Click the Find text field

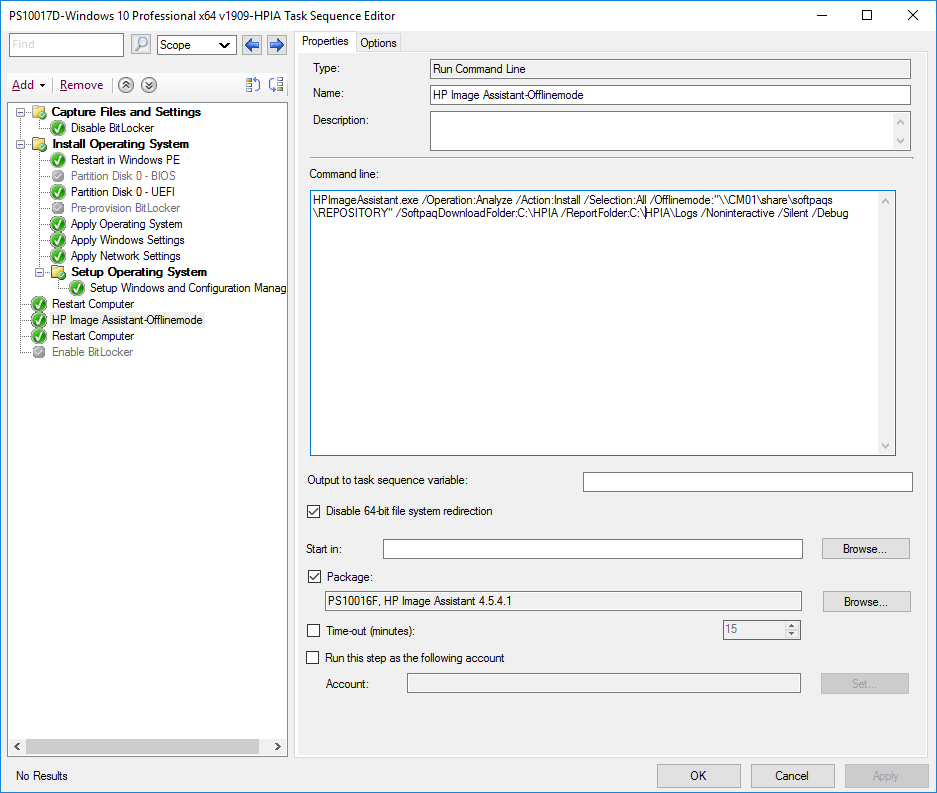(66, 45)
